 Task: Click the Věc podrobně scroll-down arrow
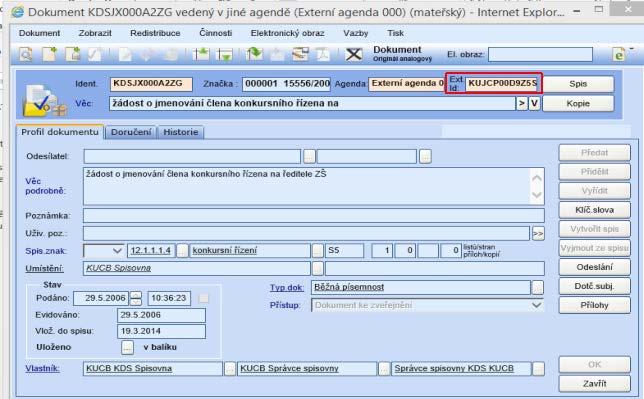(537, 195)
